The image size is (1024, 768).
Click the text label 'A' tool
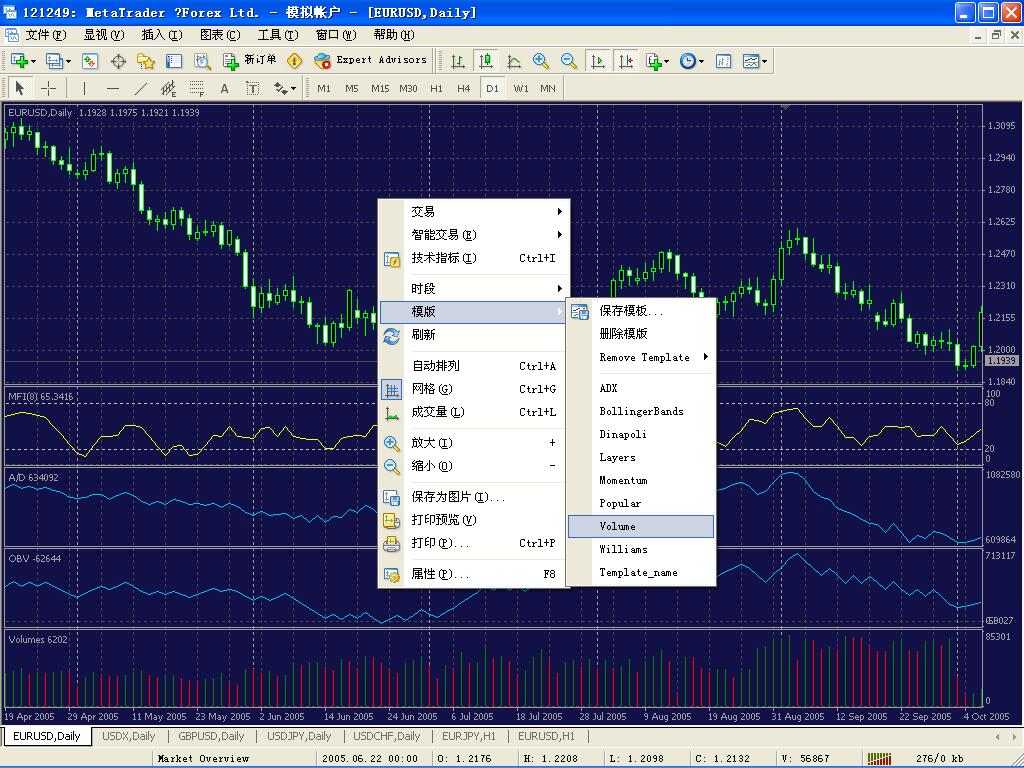coord(224,88)
